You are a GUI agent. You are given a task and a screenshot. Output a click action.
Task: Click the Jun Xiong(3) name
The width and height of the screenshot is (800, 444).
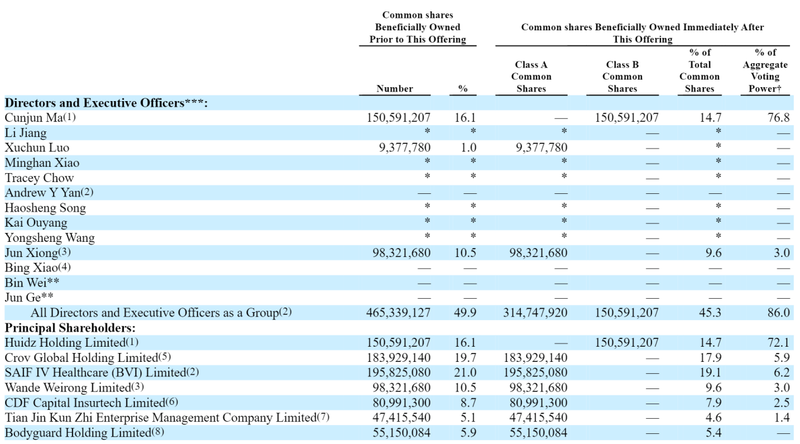click(38, 253)
